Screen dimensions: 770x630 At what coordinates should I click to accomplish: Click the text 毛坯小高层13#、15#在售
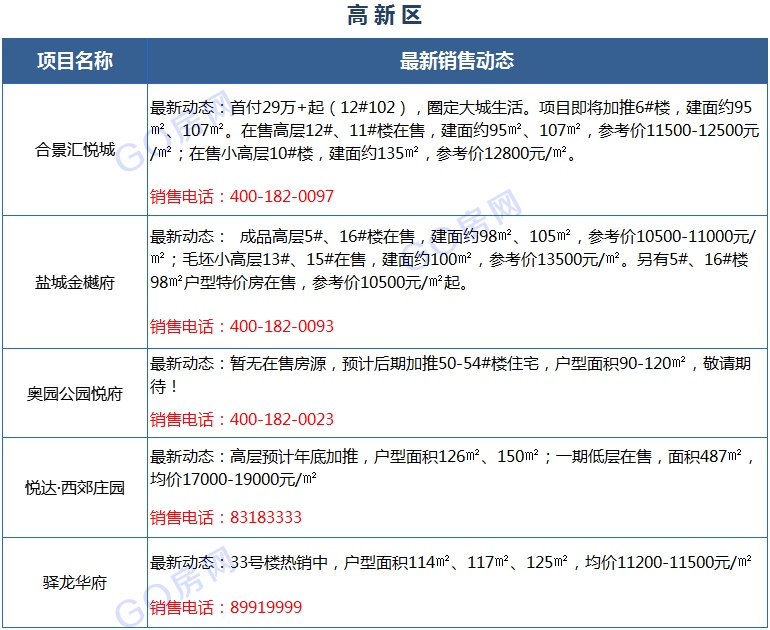274,259
